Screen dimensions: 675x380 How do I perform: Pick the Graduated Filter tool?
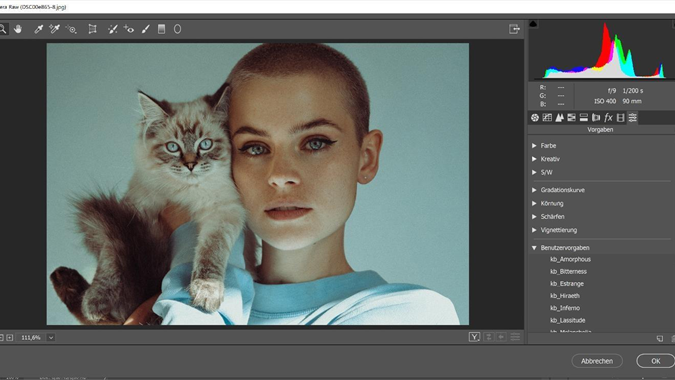pyautogui.click(x=161, y=29)
